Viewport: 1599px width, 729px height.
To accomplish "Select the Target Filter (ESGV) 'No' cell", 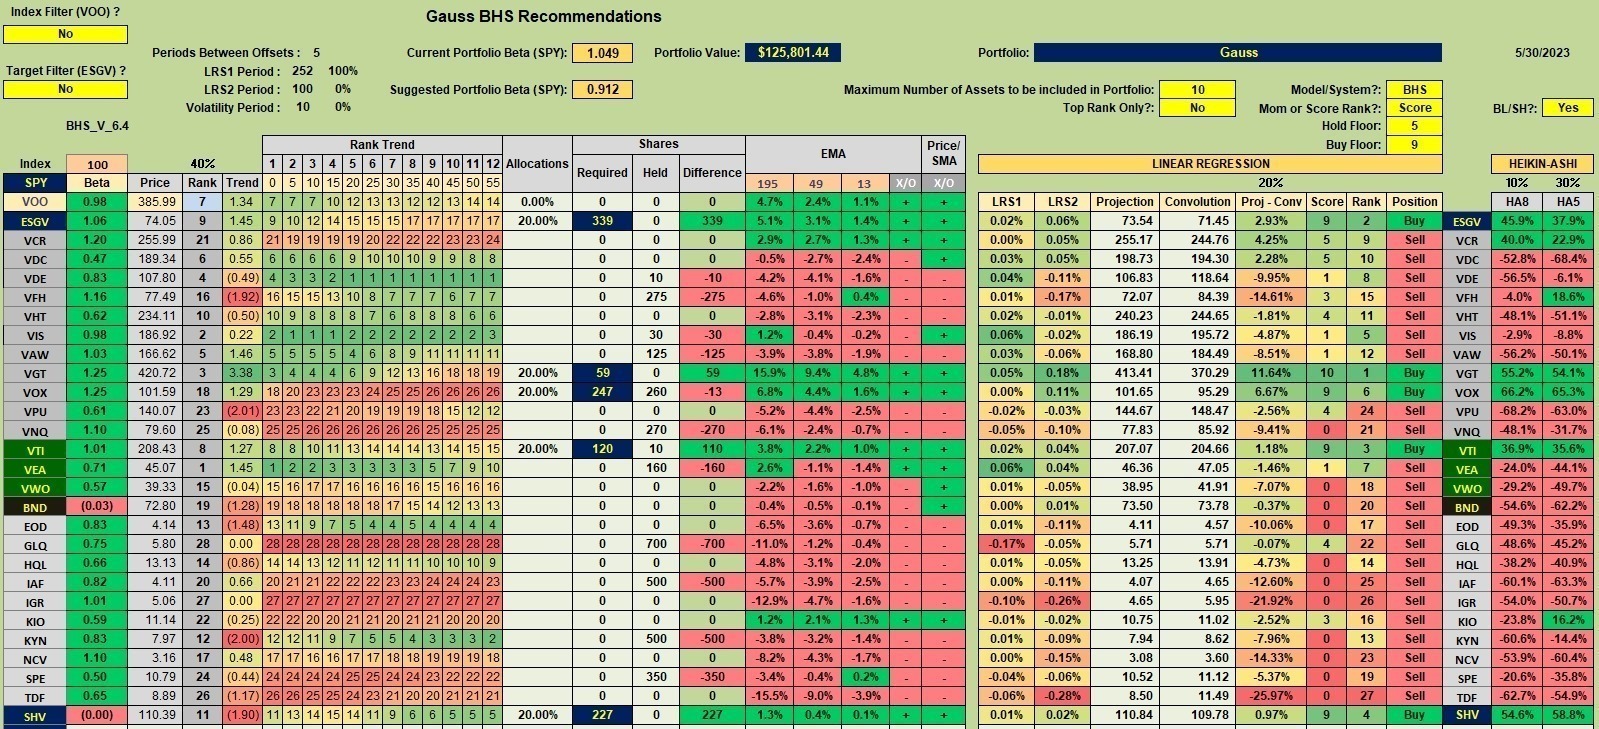I will [65, 89].
